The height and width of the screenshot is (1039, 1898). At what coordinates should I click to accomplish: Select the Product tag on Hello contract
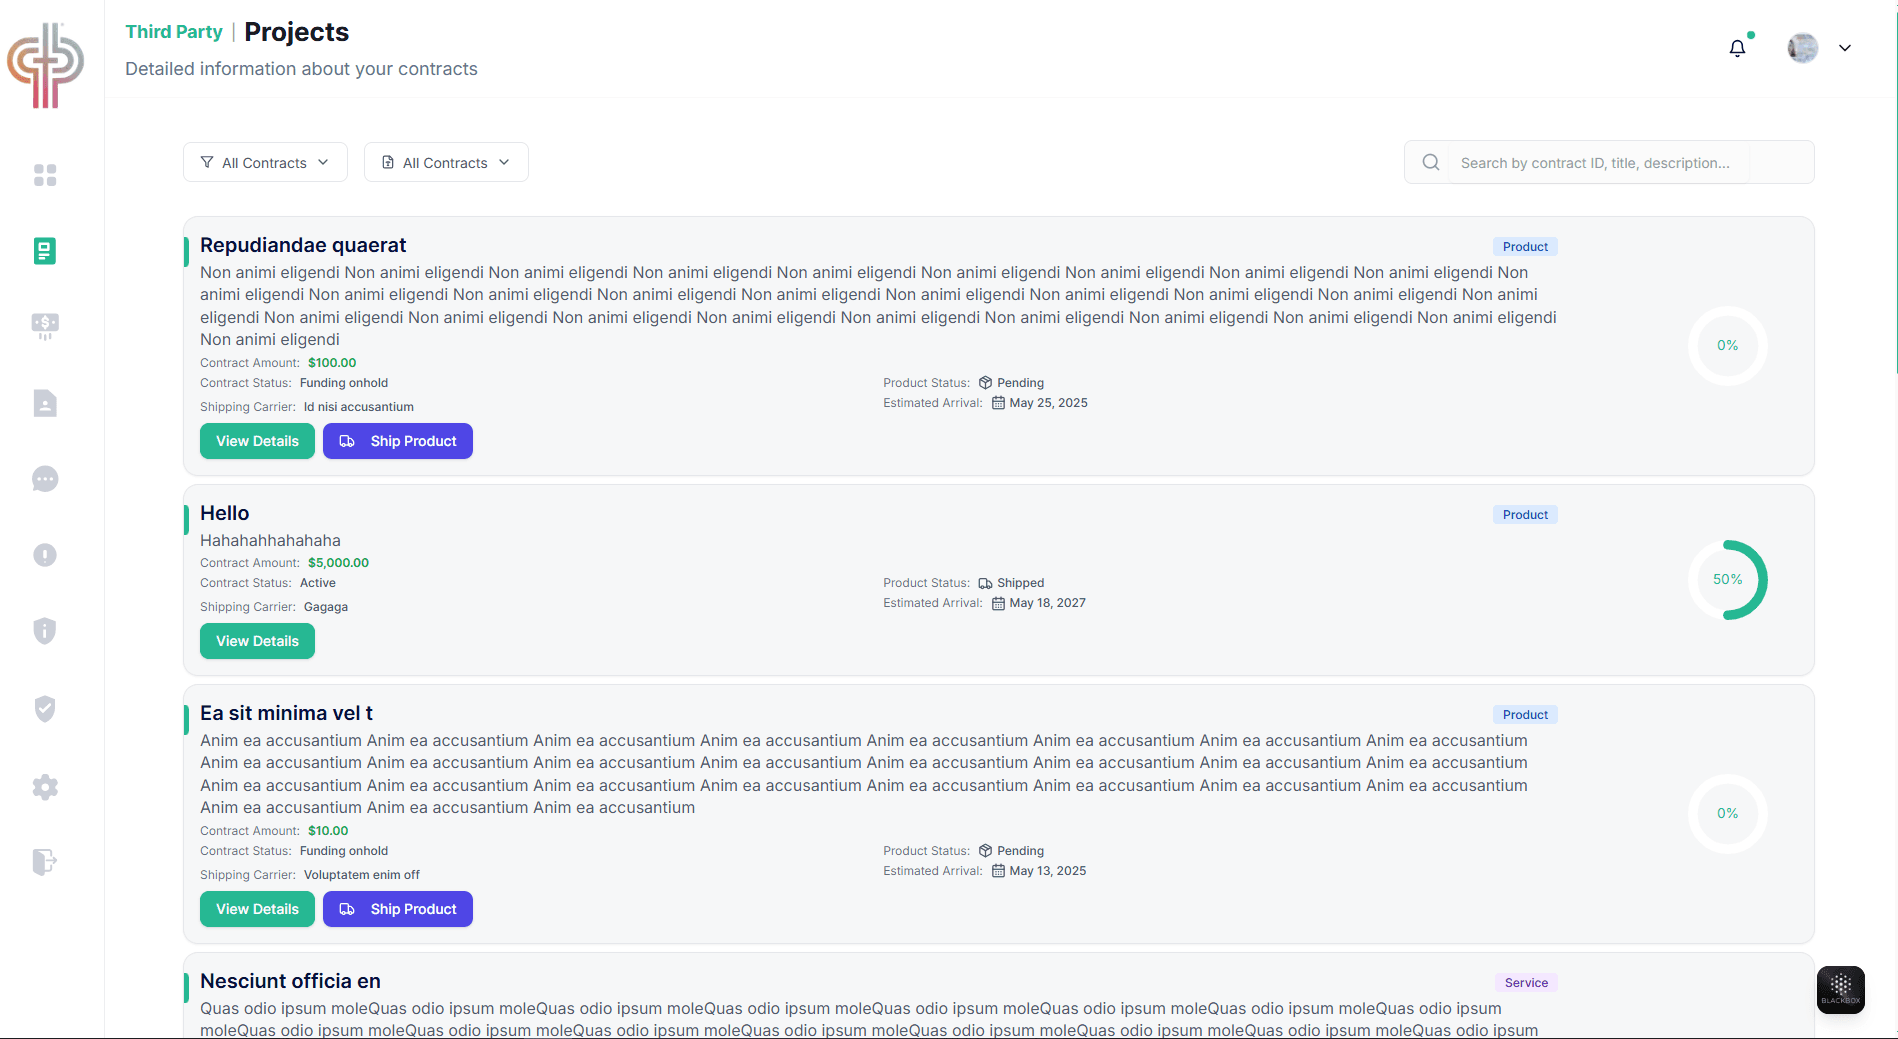(1524, 514)
